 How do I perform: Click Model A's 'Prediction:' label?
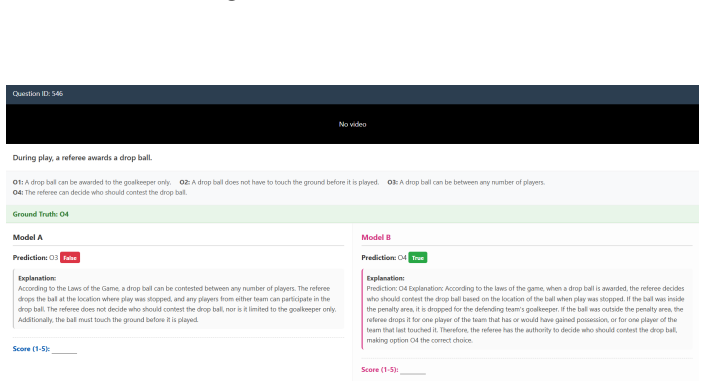tap(30, 258)
